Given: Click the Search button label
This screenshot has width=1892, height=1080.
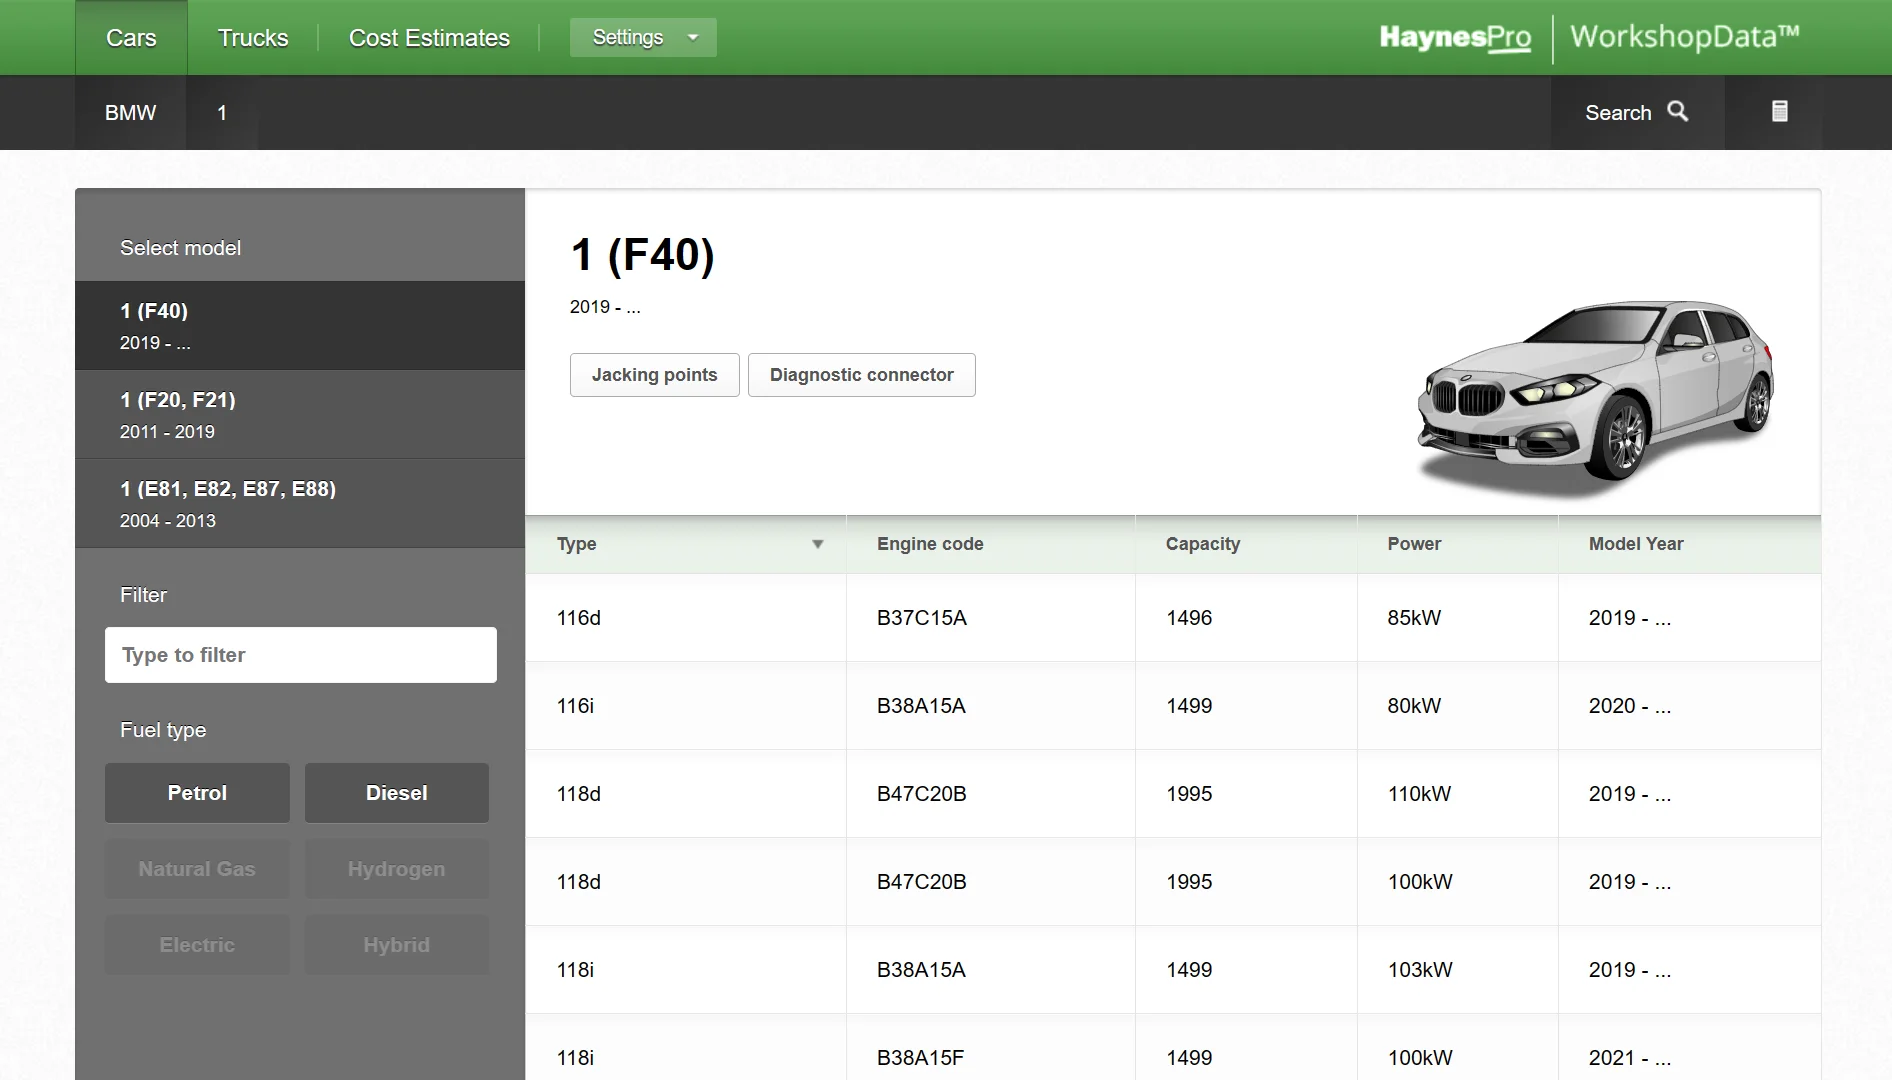Looking at the screenshot, I should pos(1618,113).
